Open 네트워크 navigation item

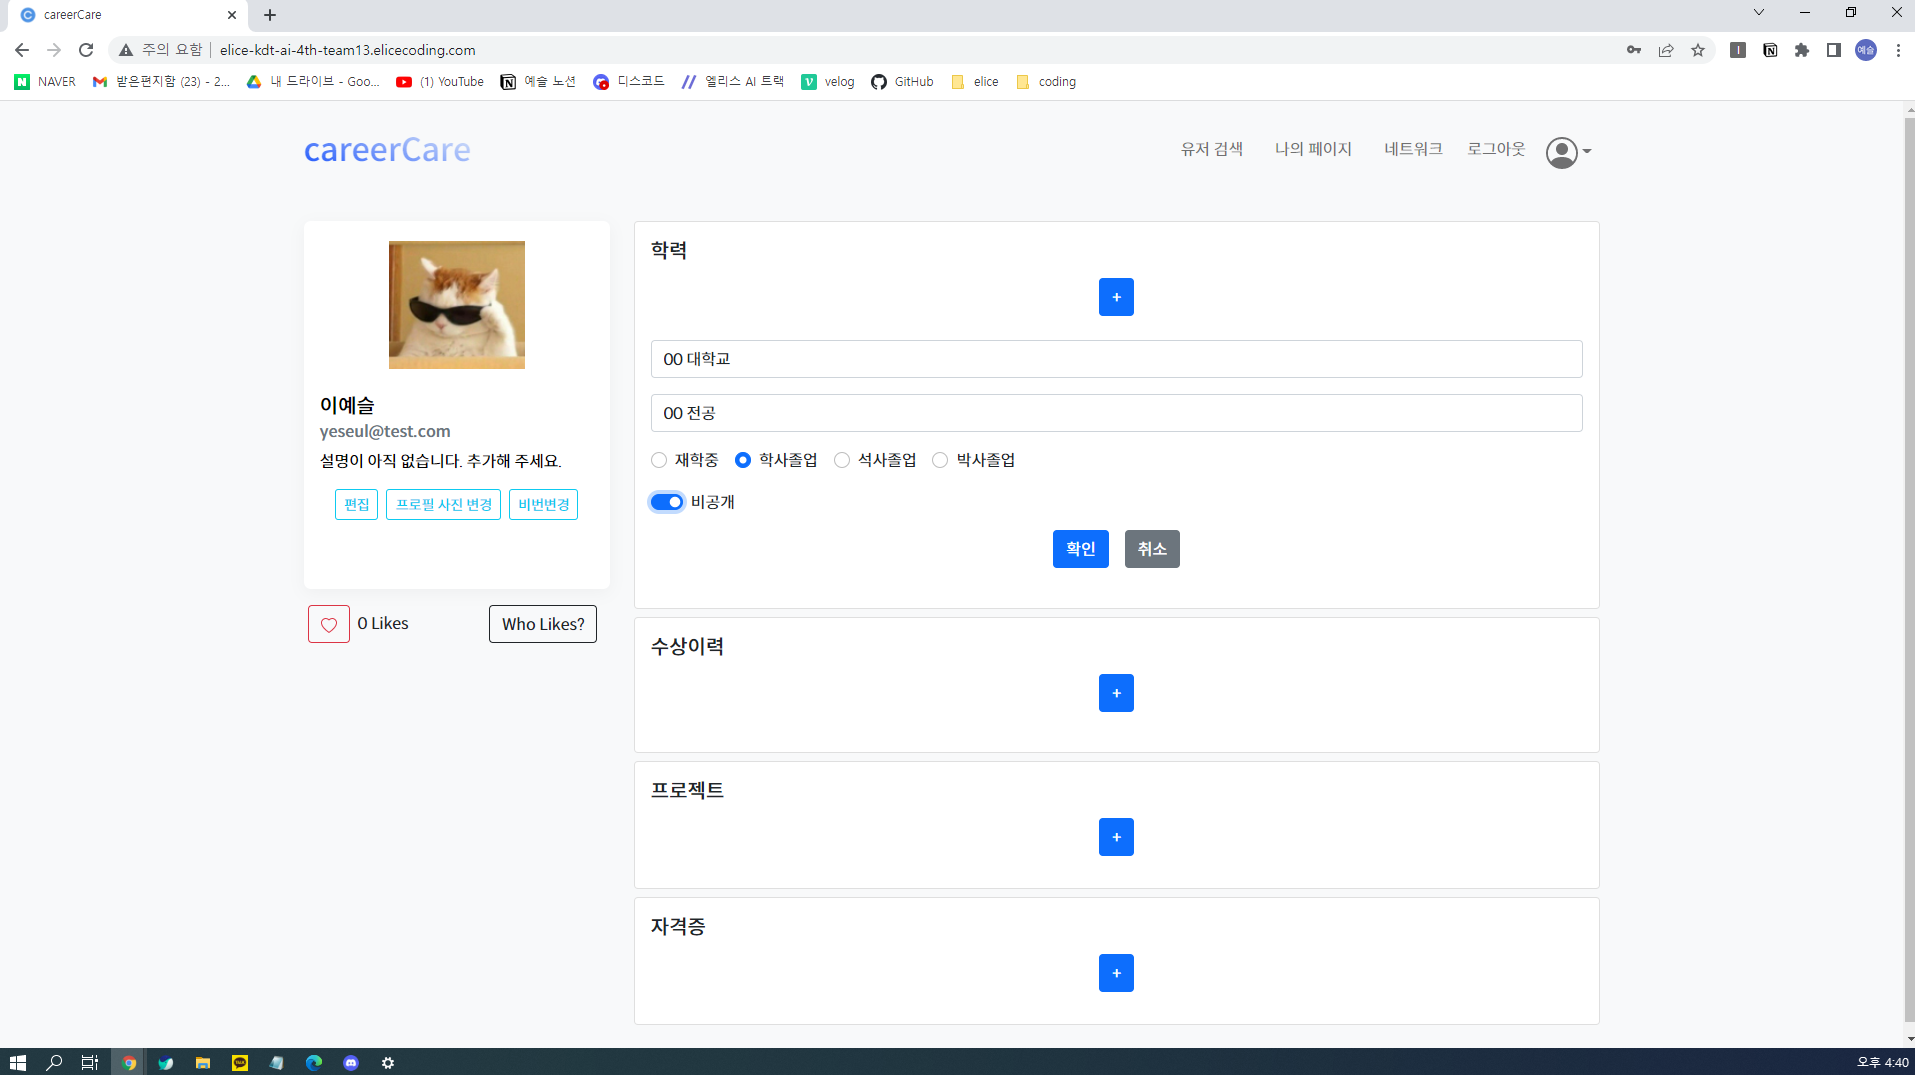1412,149
